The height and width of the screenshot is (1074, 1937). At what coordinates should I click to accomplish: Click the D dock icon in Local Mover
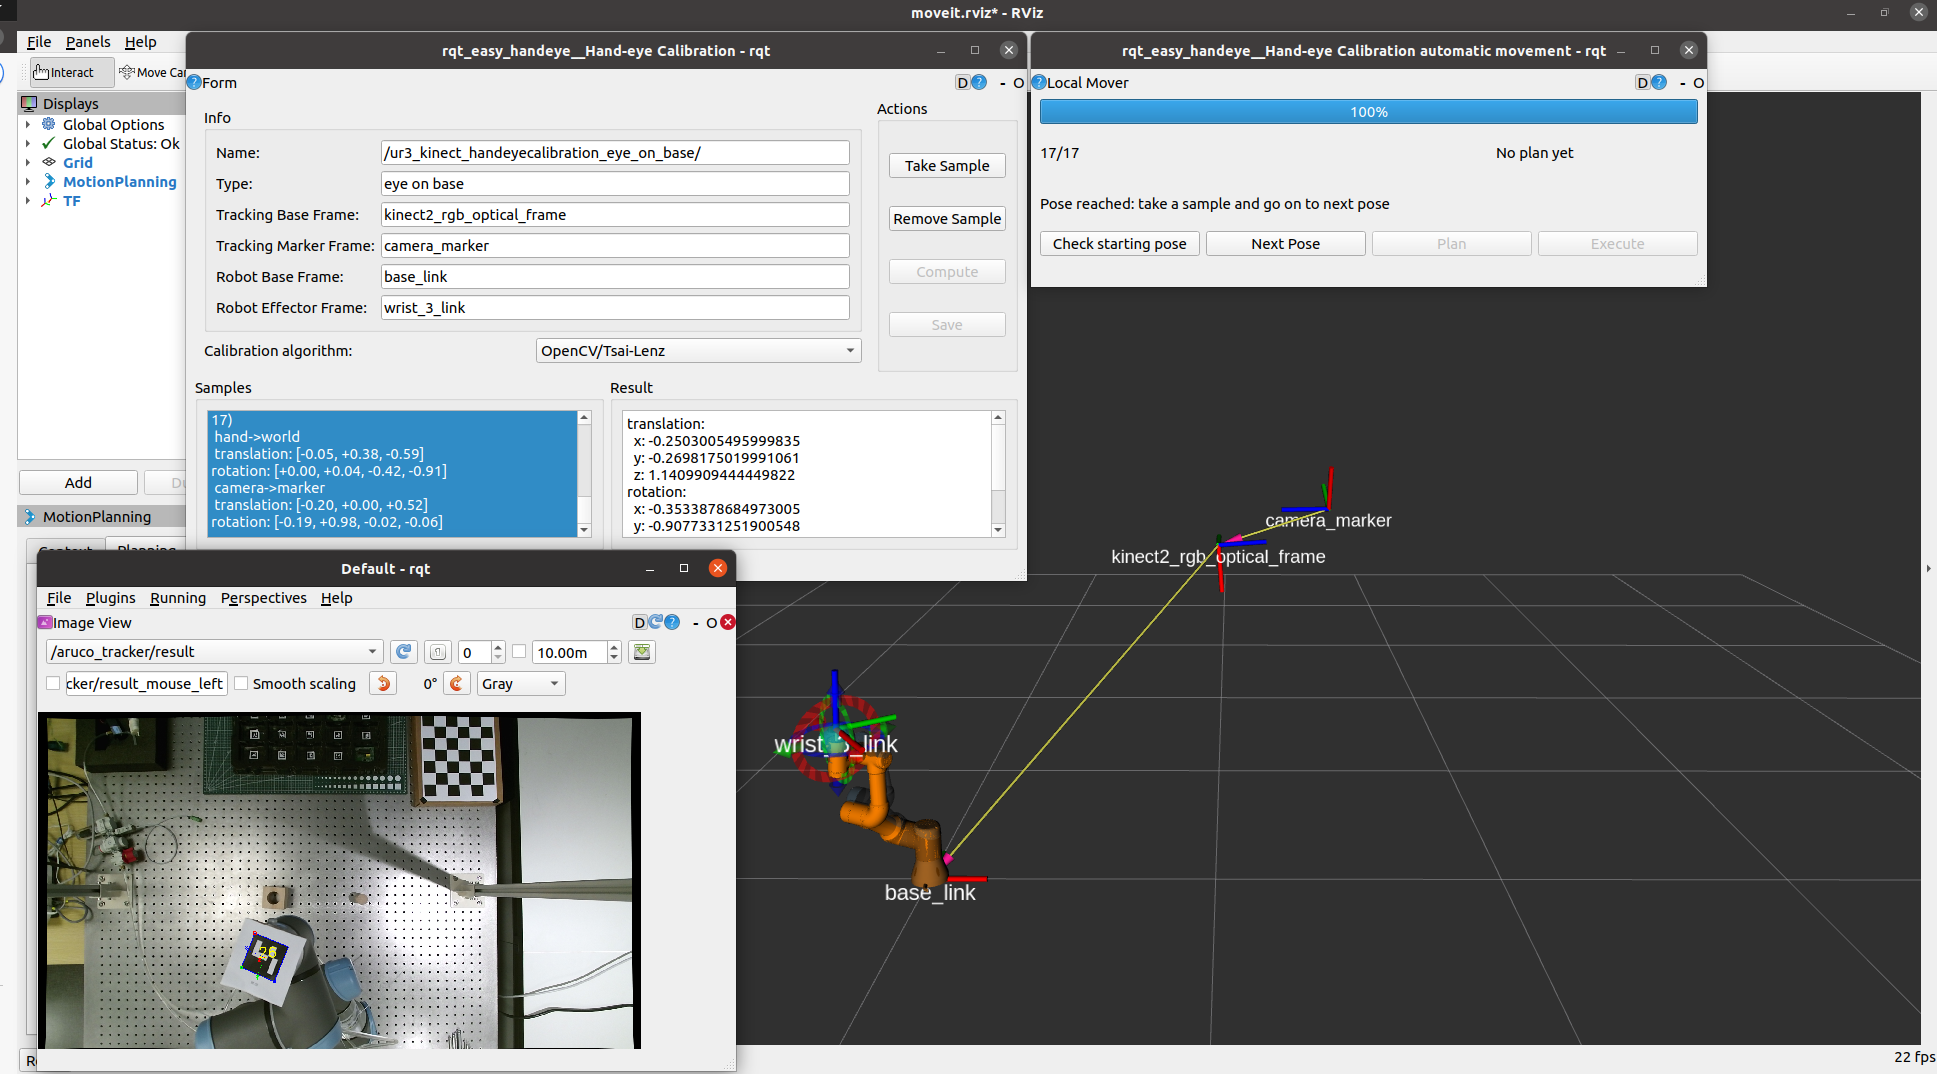[1642, 82]
